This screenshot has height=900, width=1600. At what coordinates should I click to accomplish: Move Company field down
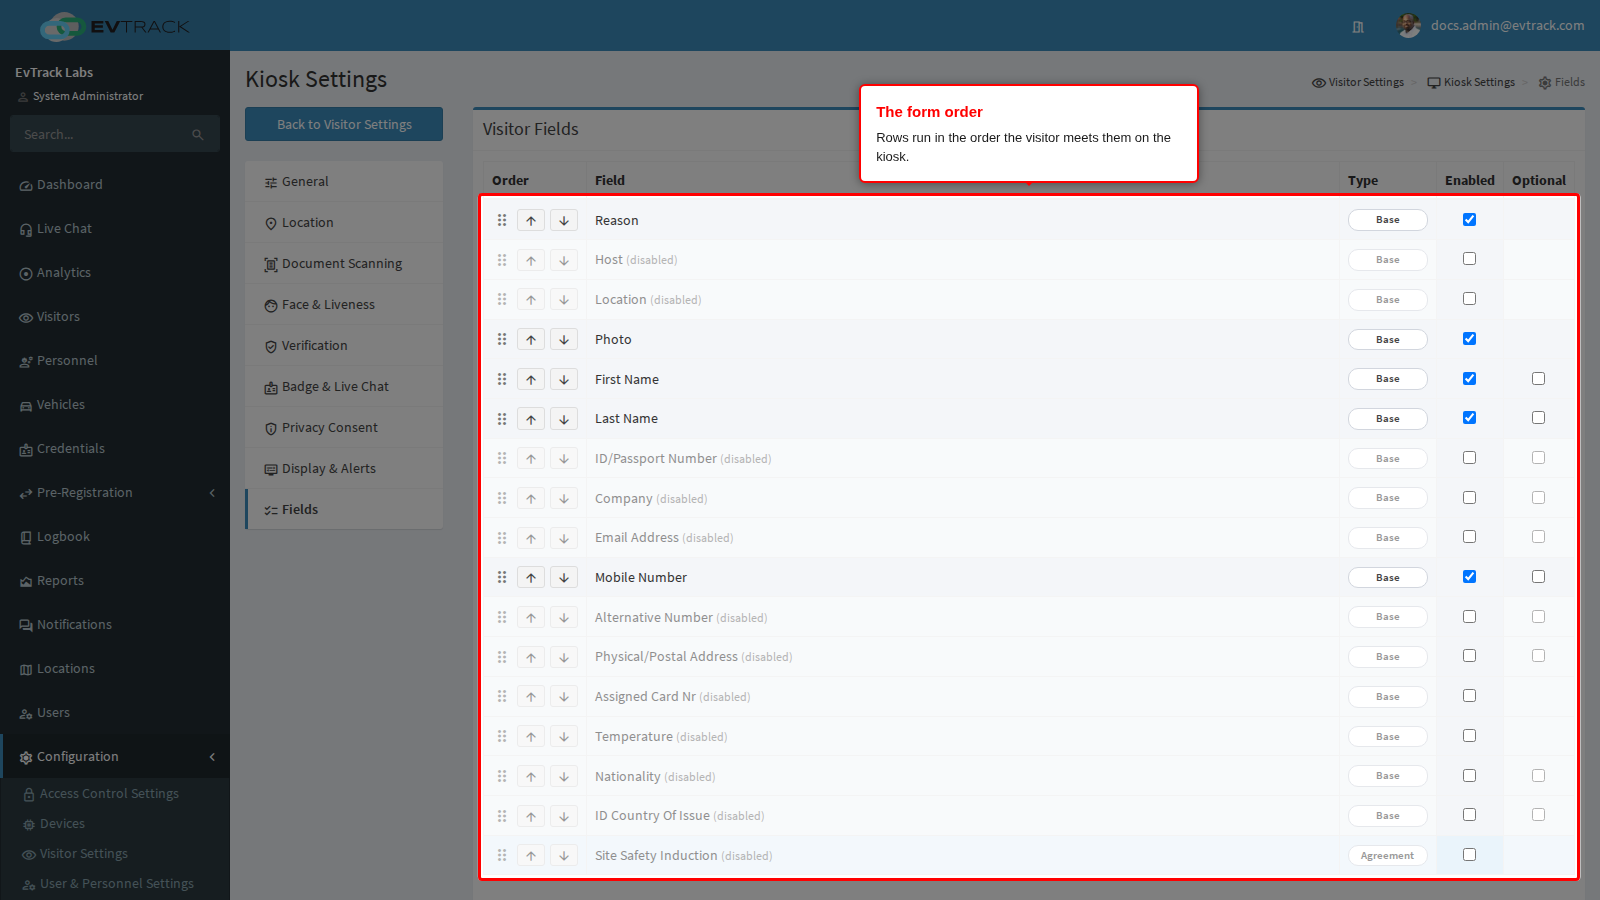[564, 498]
